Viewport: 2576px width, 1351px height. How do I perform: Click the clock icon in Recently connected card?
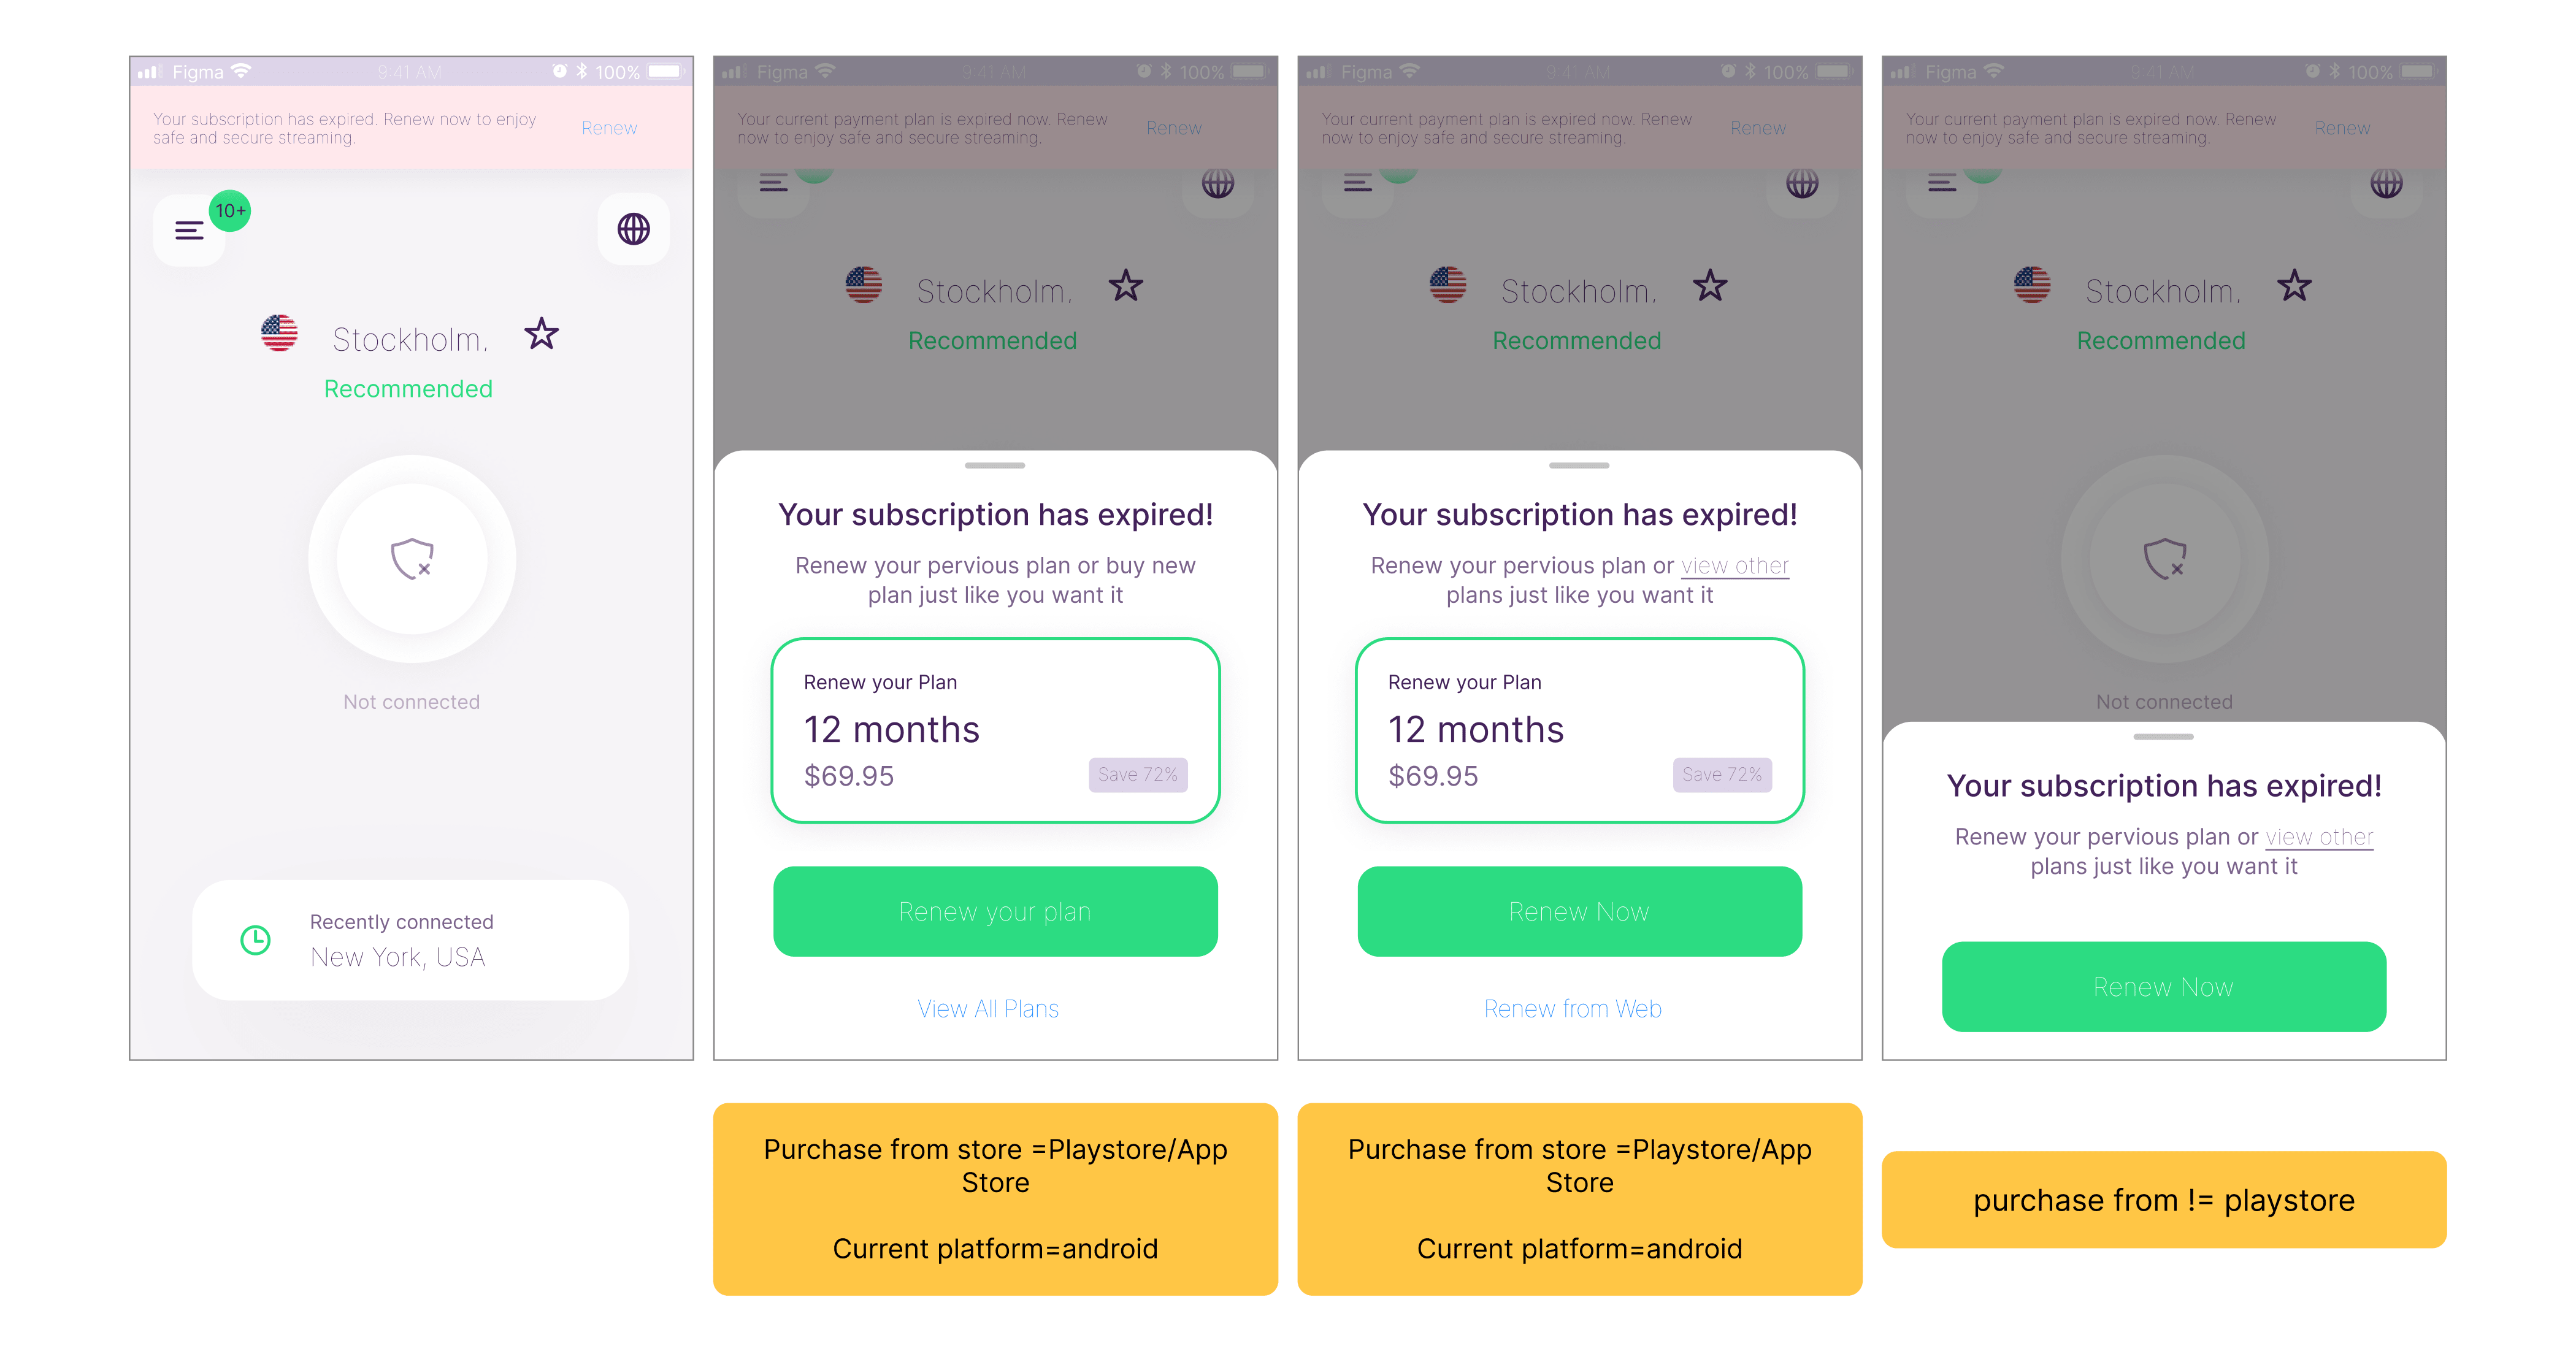pos(256,940)
